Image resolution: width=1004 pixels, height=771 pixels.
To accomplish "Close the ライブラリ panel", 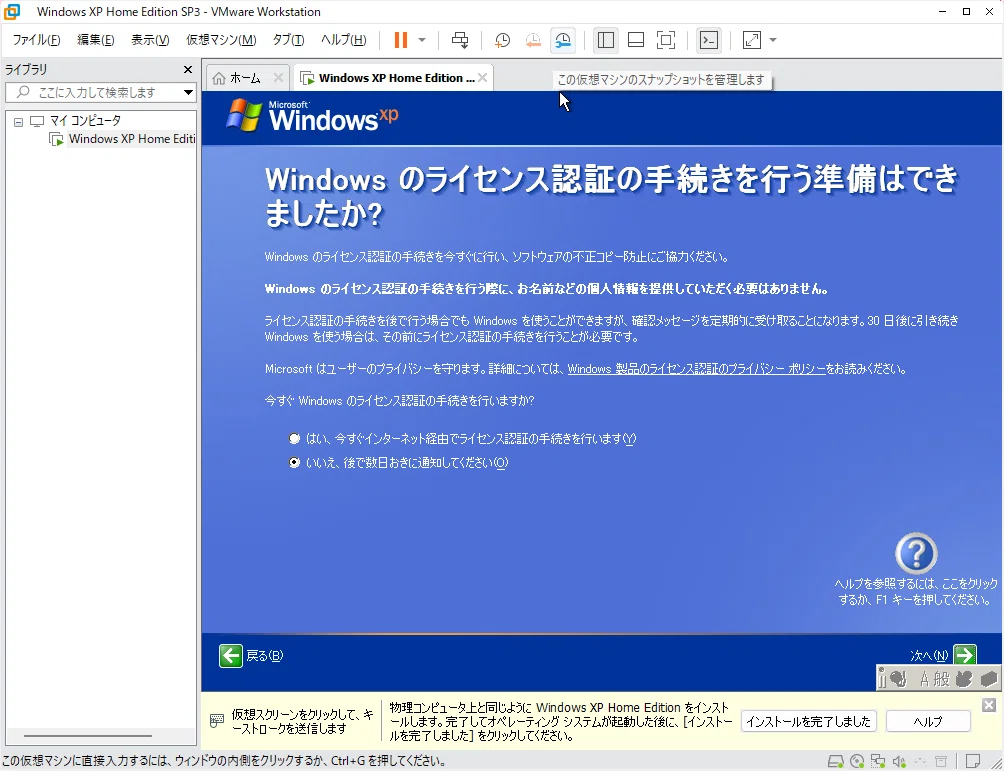I will 188,69.
